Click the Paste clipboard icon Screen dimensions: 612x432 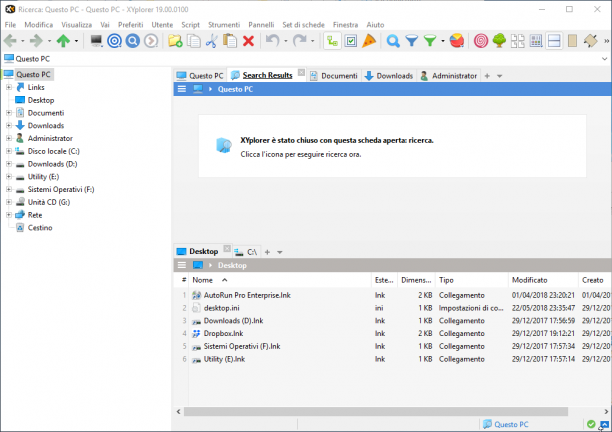[x=230, y=41]
